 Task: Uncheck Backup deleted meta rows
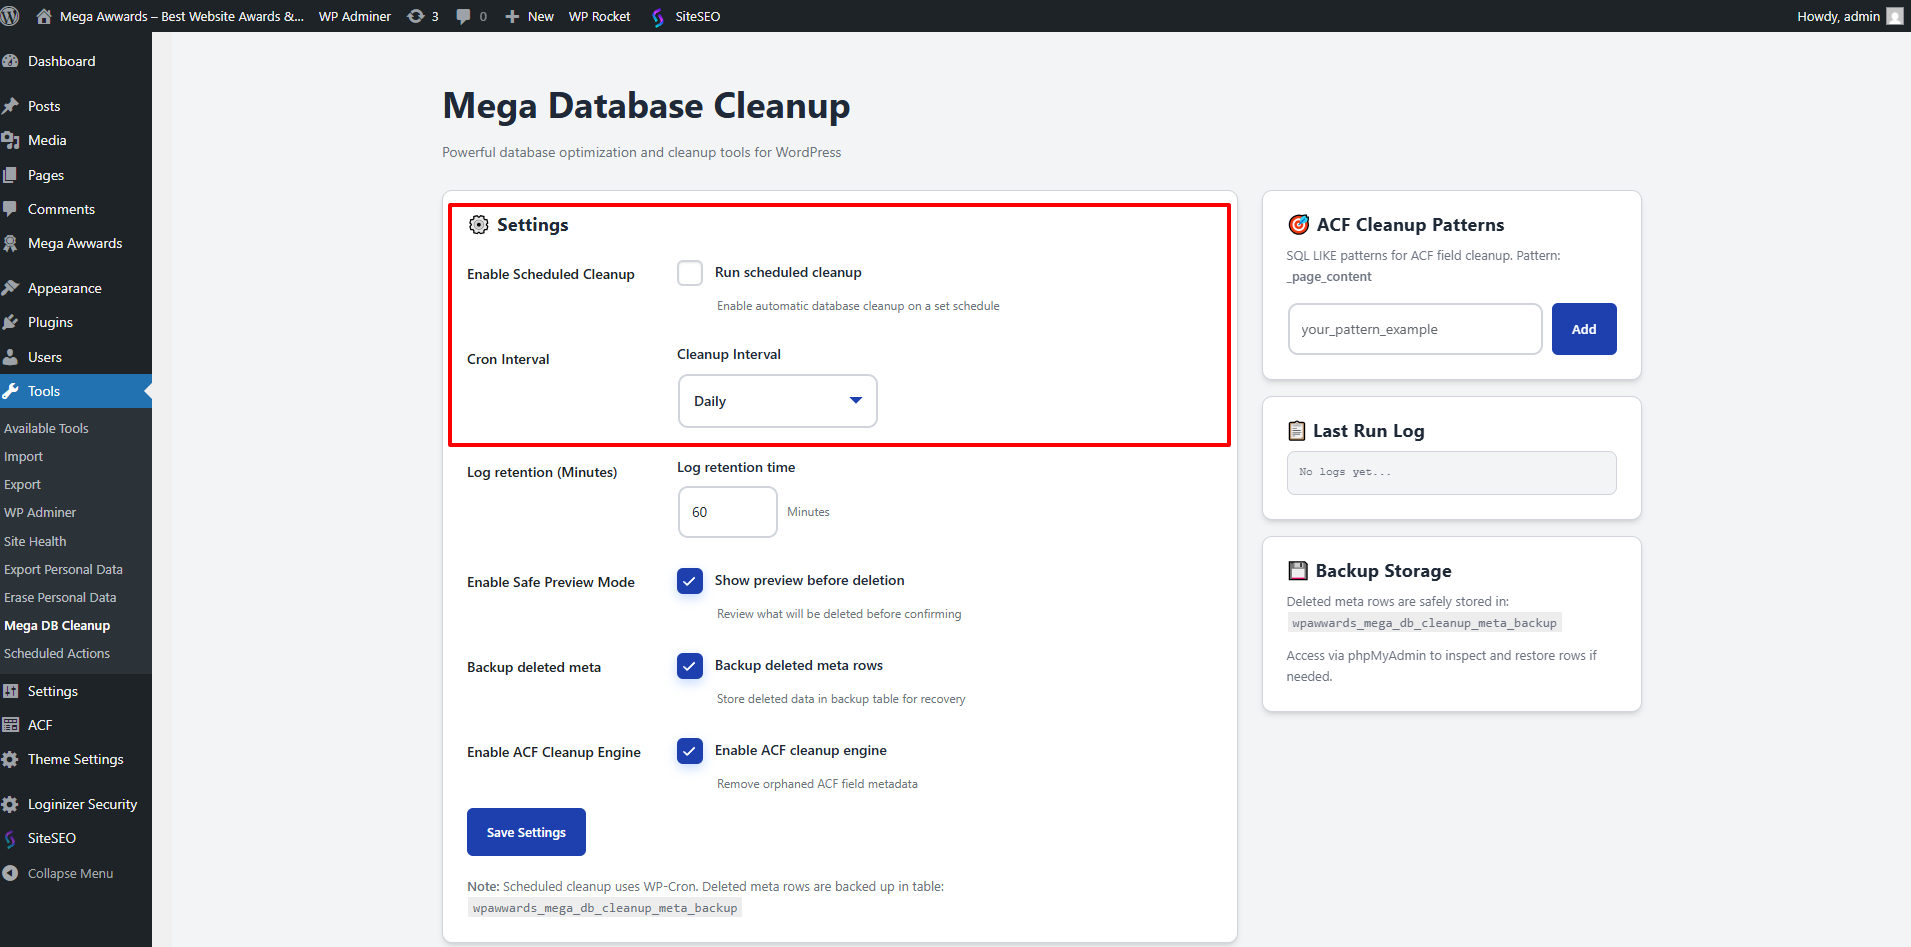(x=690, y=666)
